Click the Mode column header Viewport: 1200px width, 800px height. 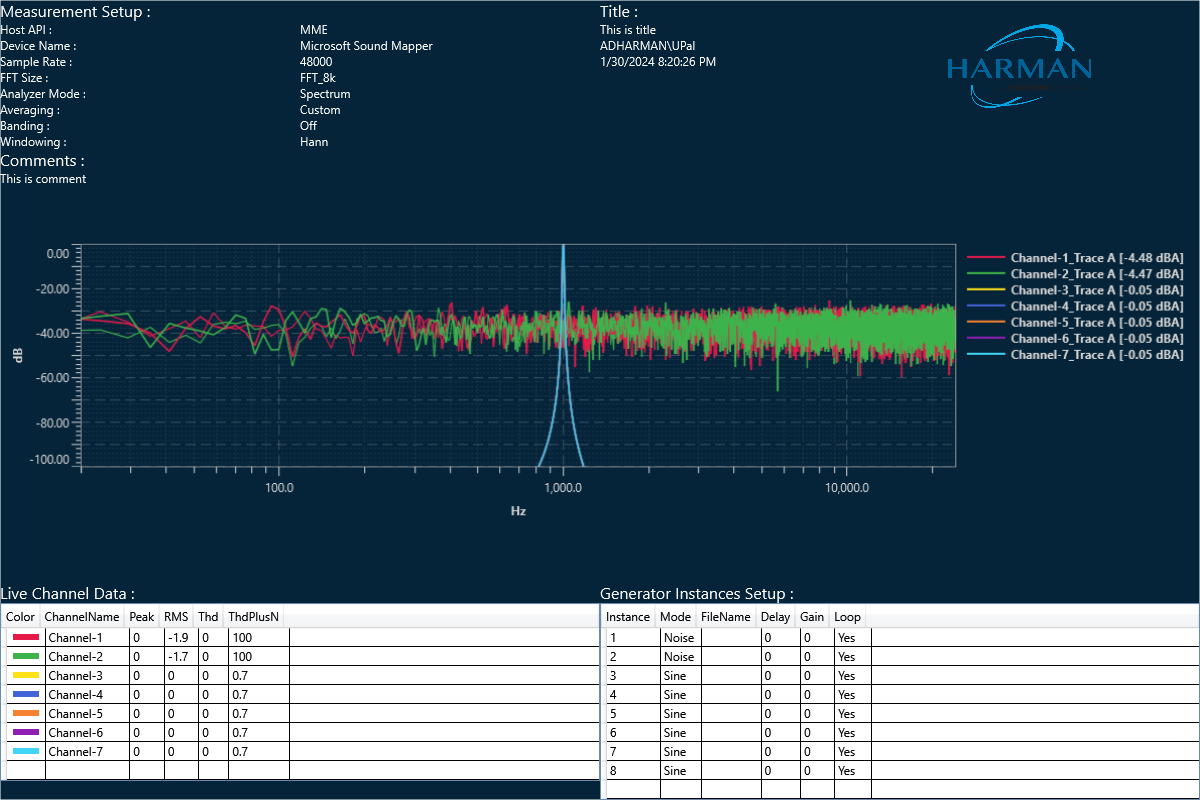[x=676, y=617]
